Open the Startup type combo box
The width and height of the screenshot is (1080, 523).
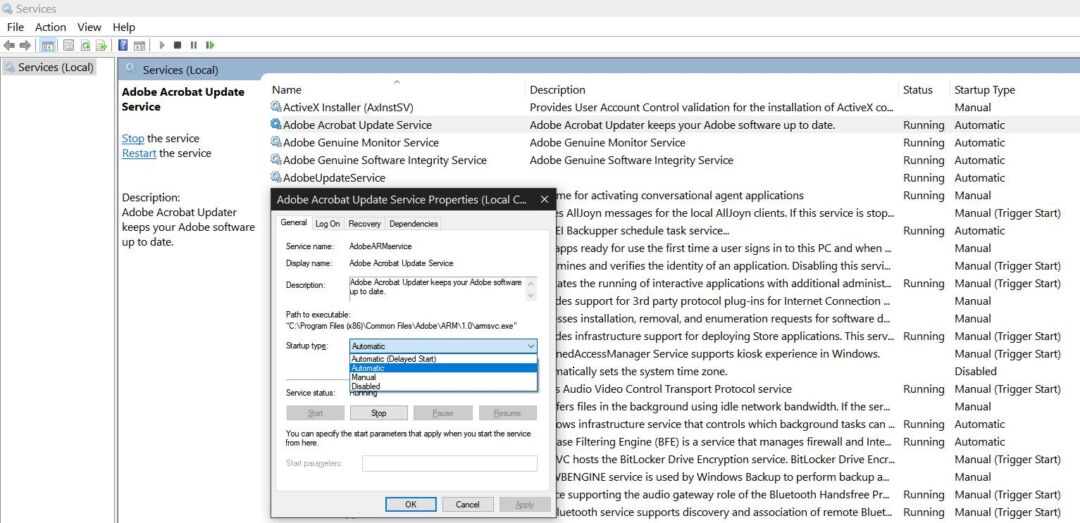(x=444, y=346)
